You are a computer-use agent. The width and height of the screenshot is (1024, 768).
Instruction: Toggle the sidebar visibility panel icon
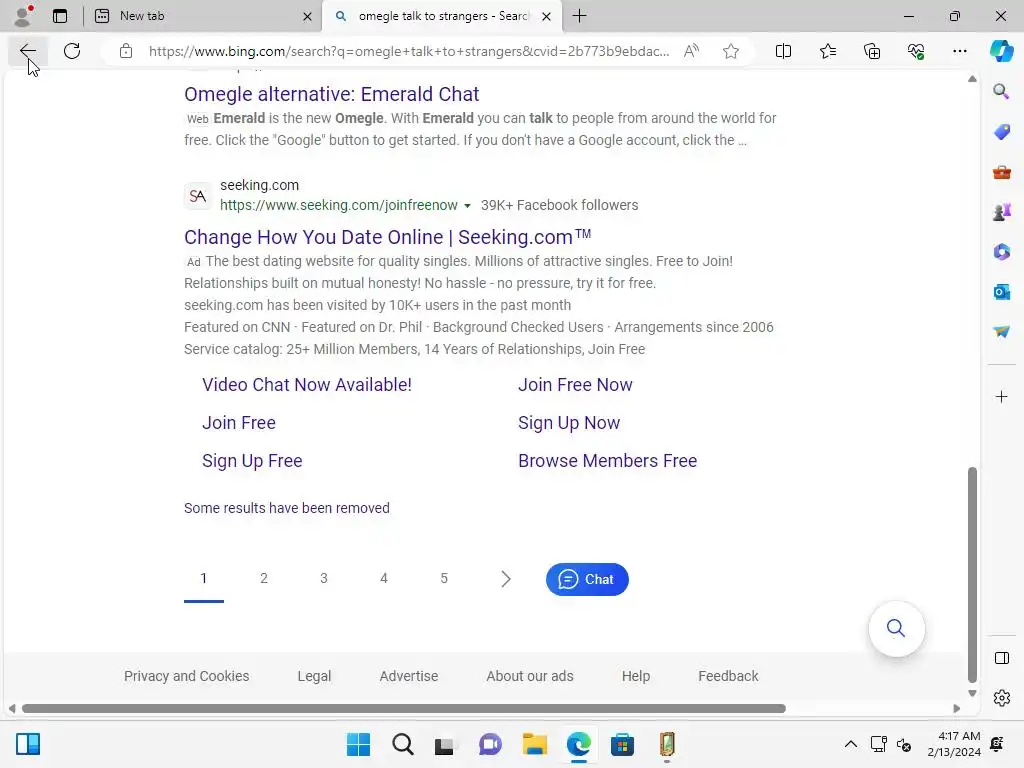(1001, 658)
